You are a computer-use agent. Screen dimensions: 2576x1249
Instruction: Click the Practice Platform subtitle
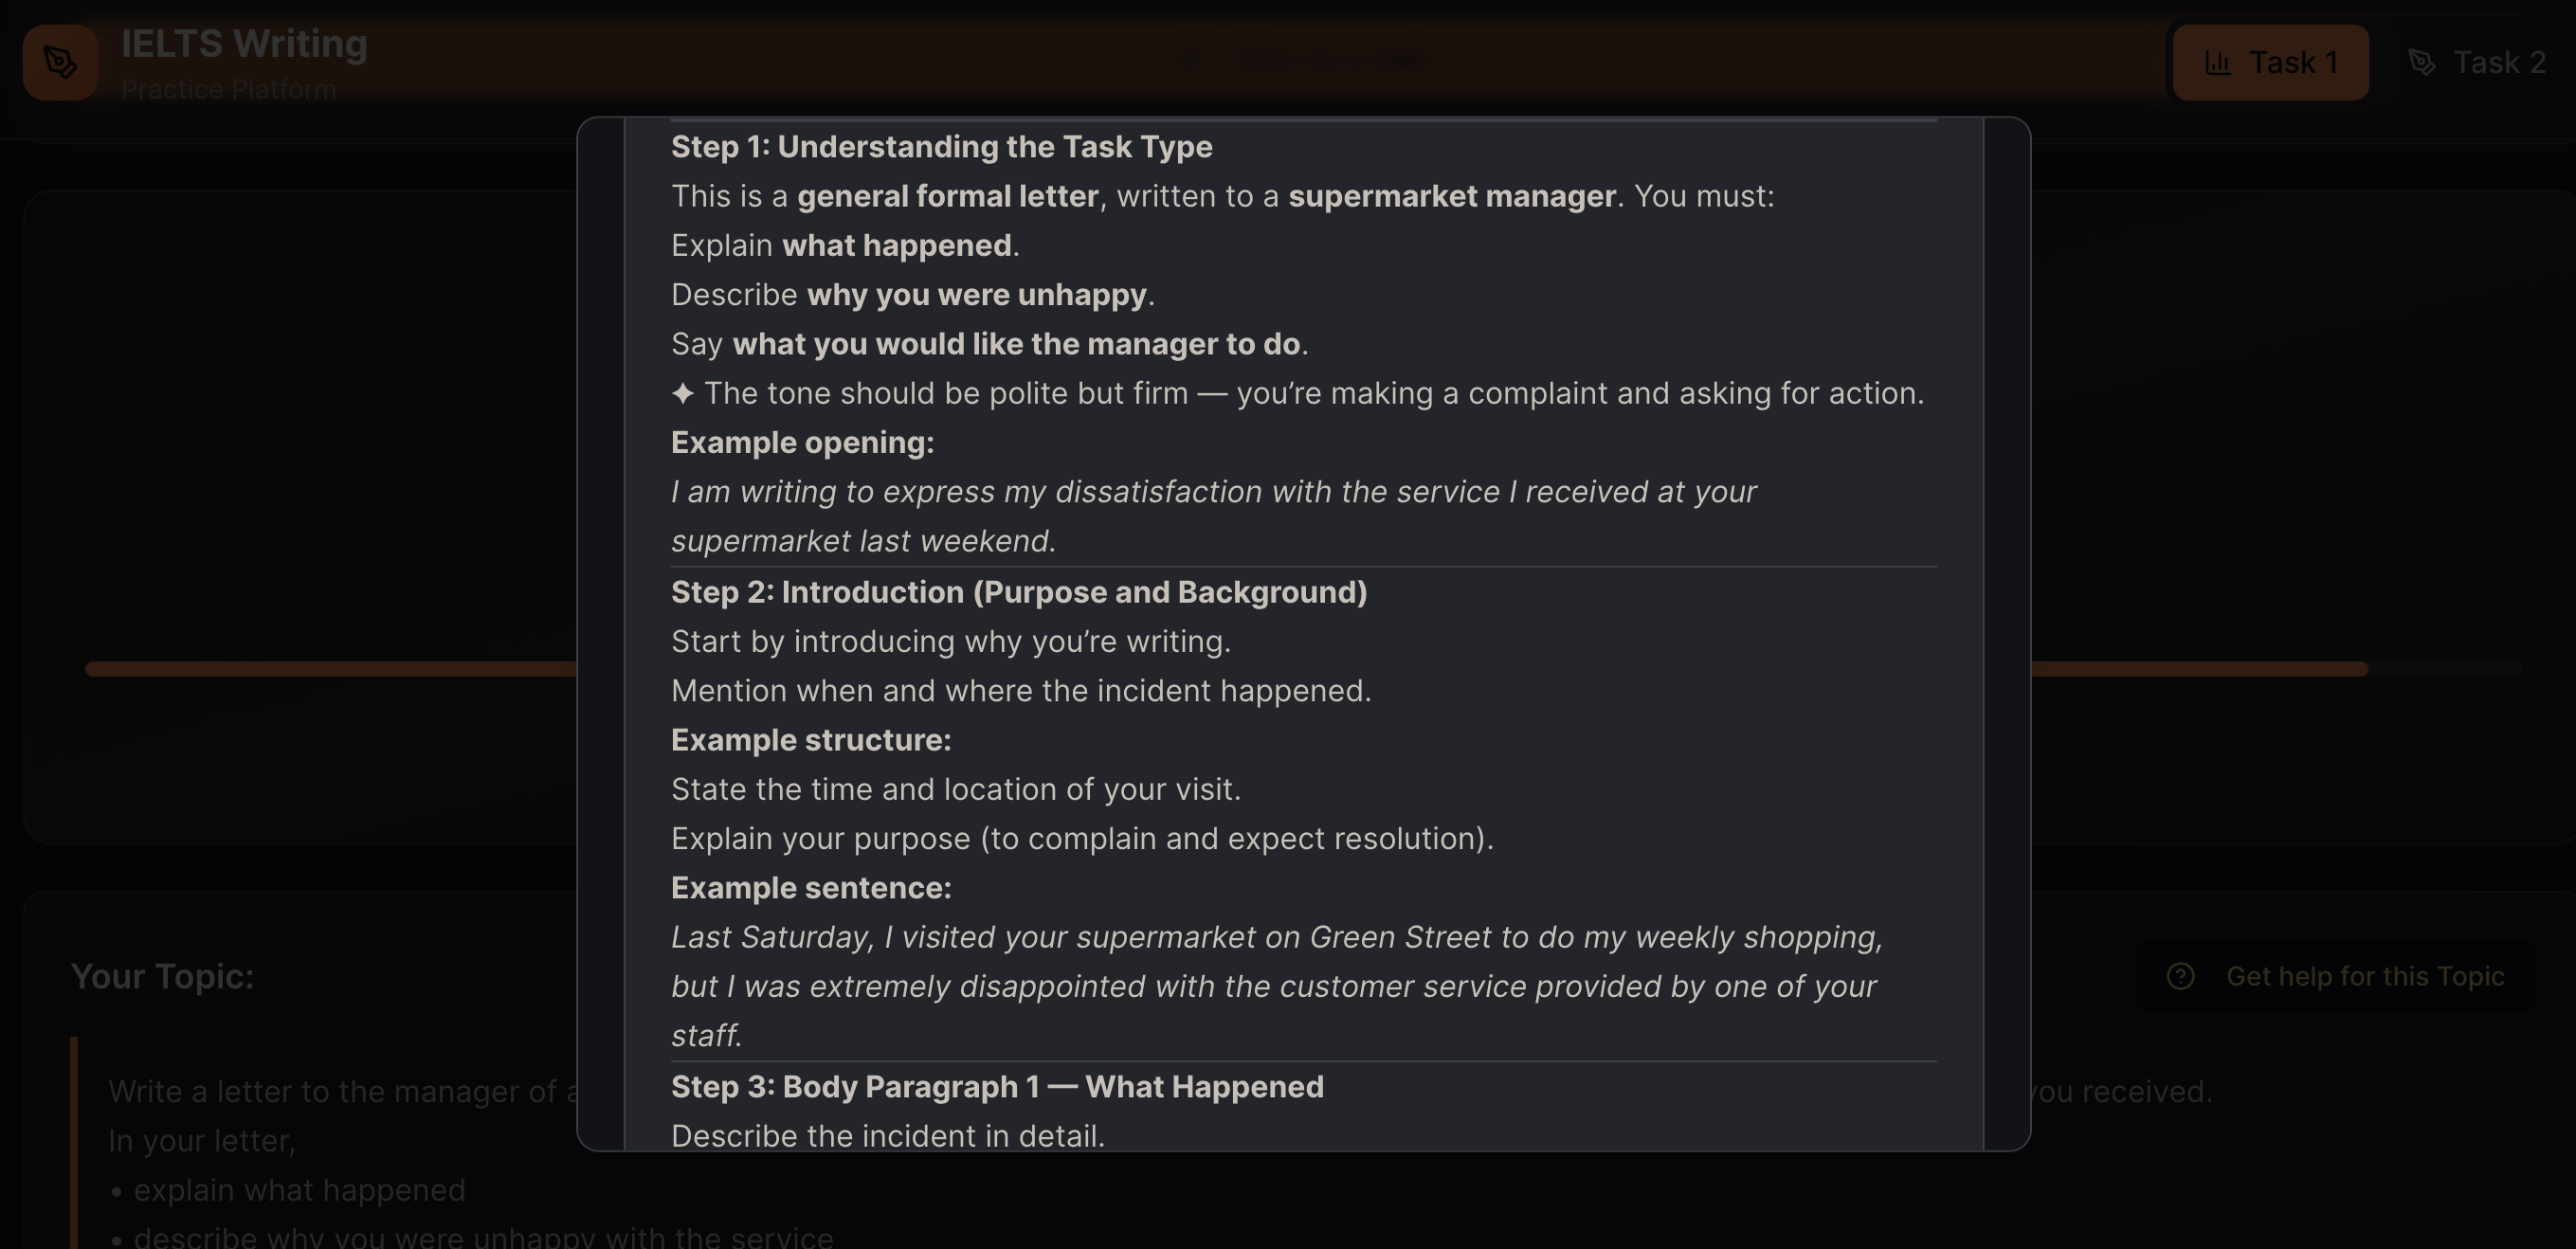(x=228, y=90)
